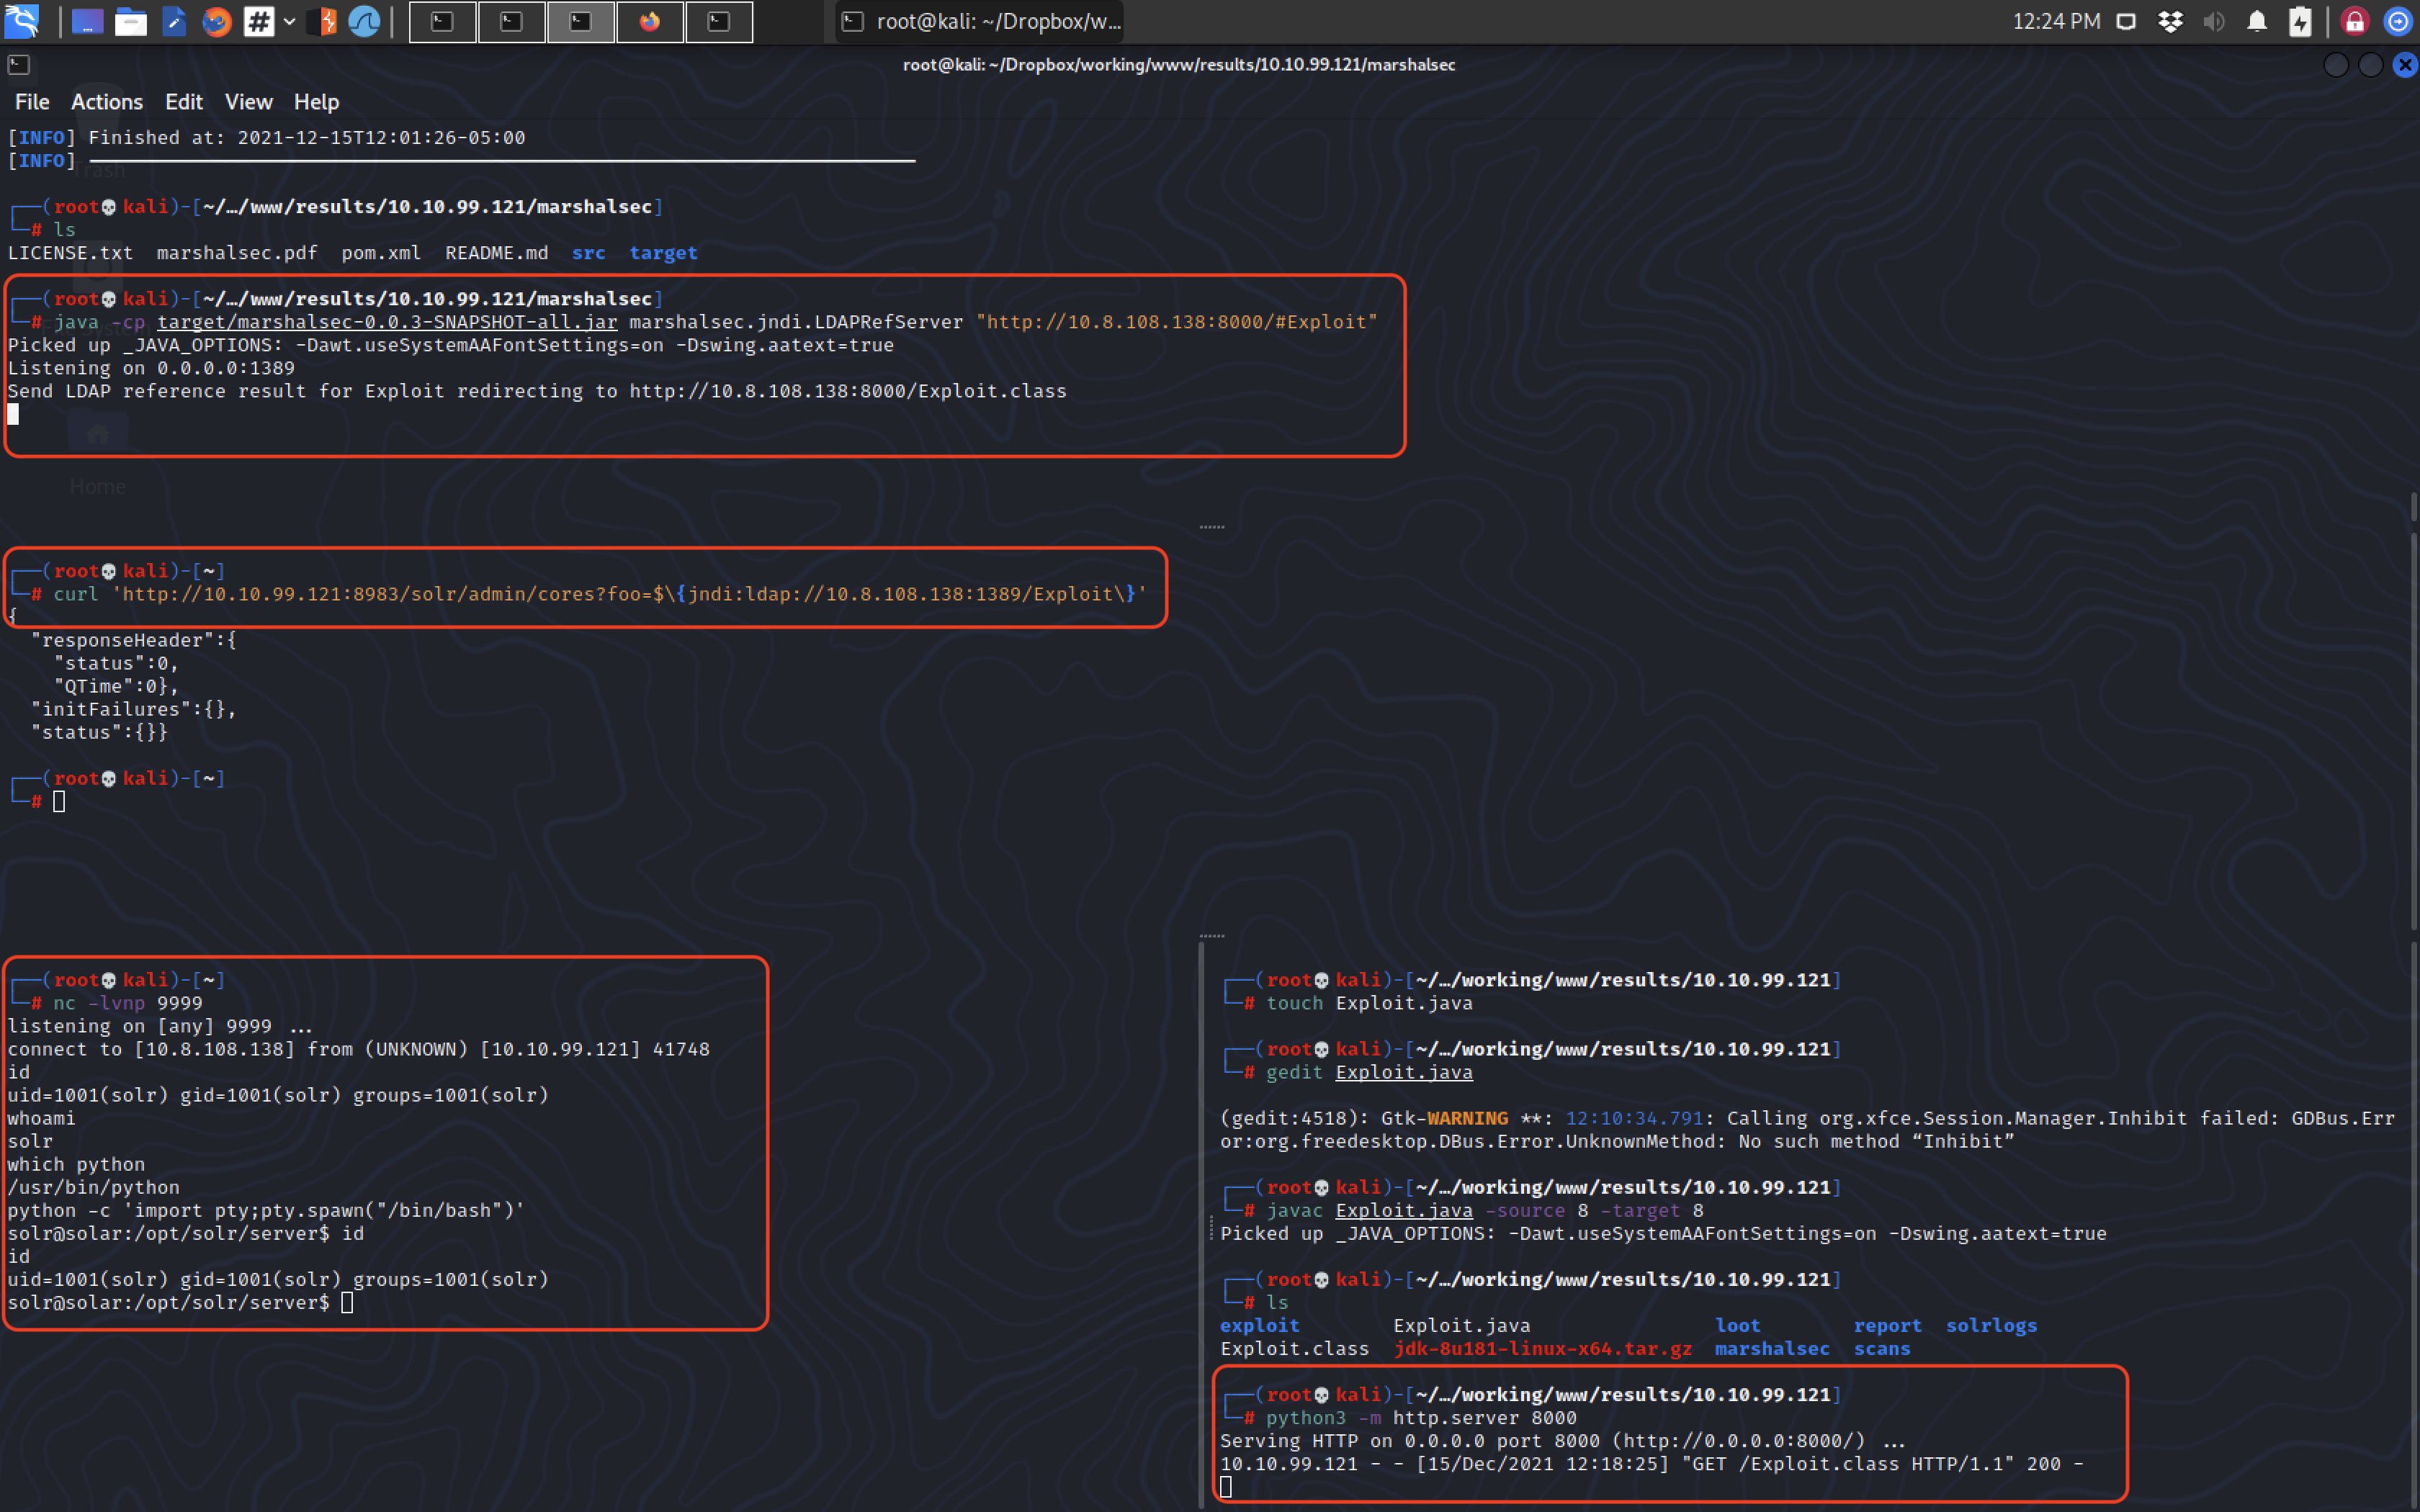Launch the text editor from panel
Viewport: 2420px width, 1512px height.
(x=173, y=21)
